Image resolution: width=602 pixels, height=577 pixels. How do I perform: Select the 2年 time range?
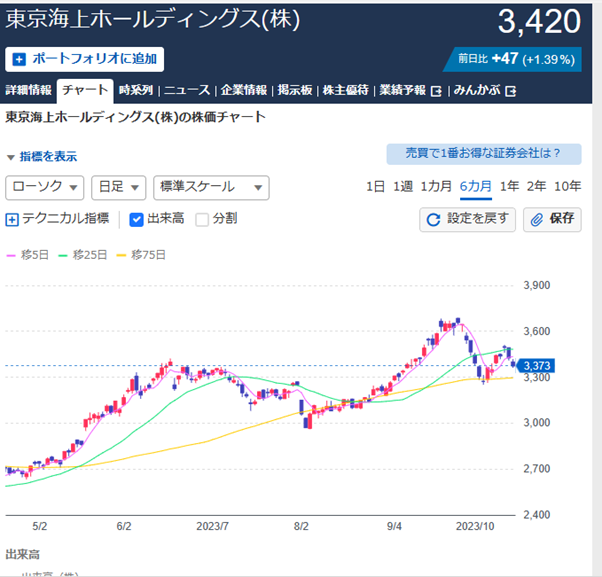click(536, 187)
